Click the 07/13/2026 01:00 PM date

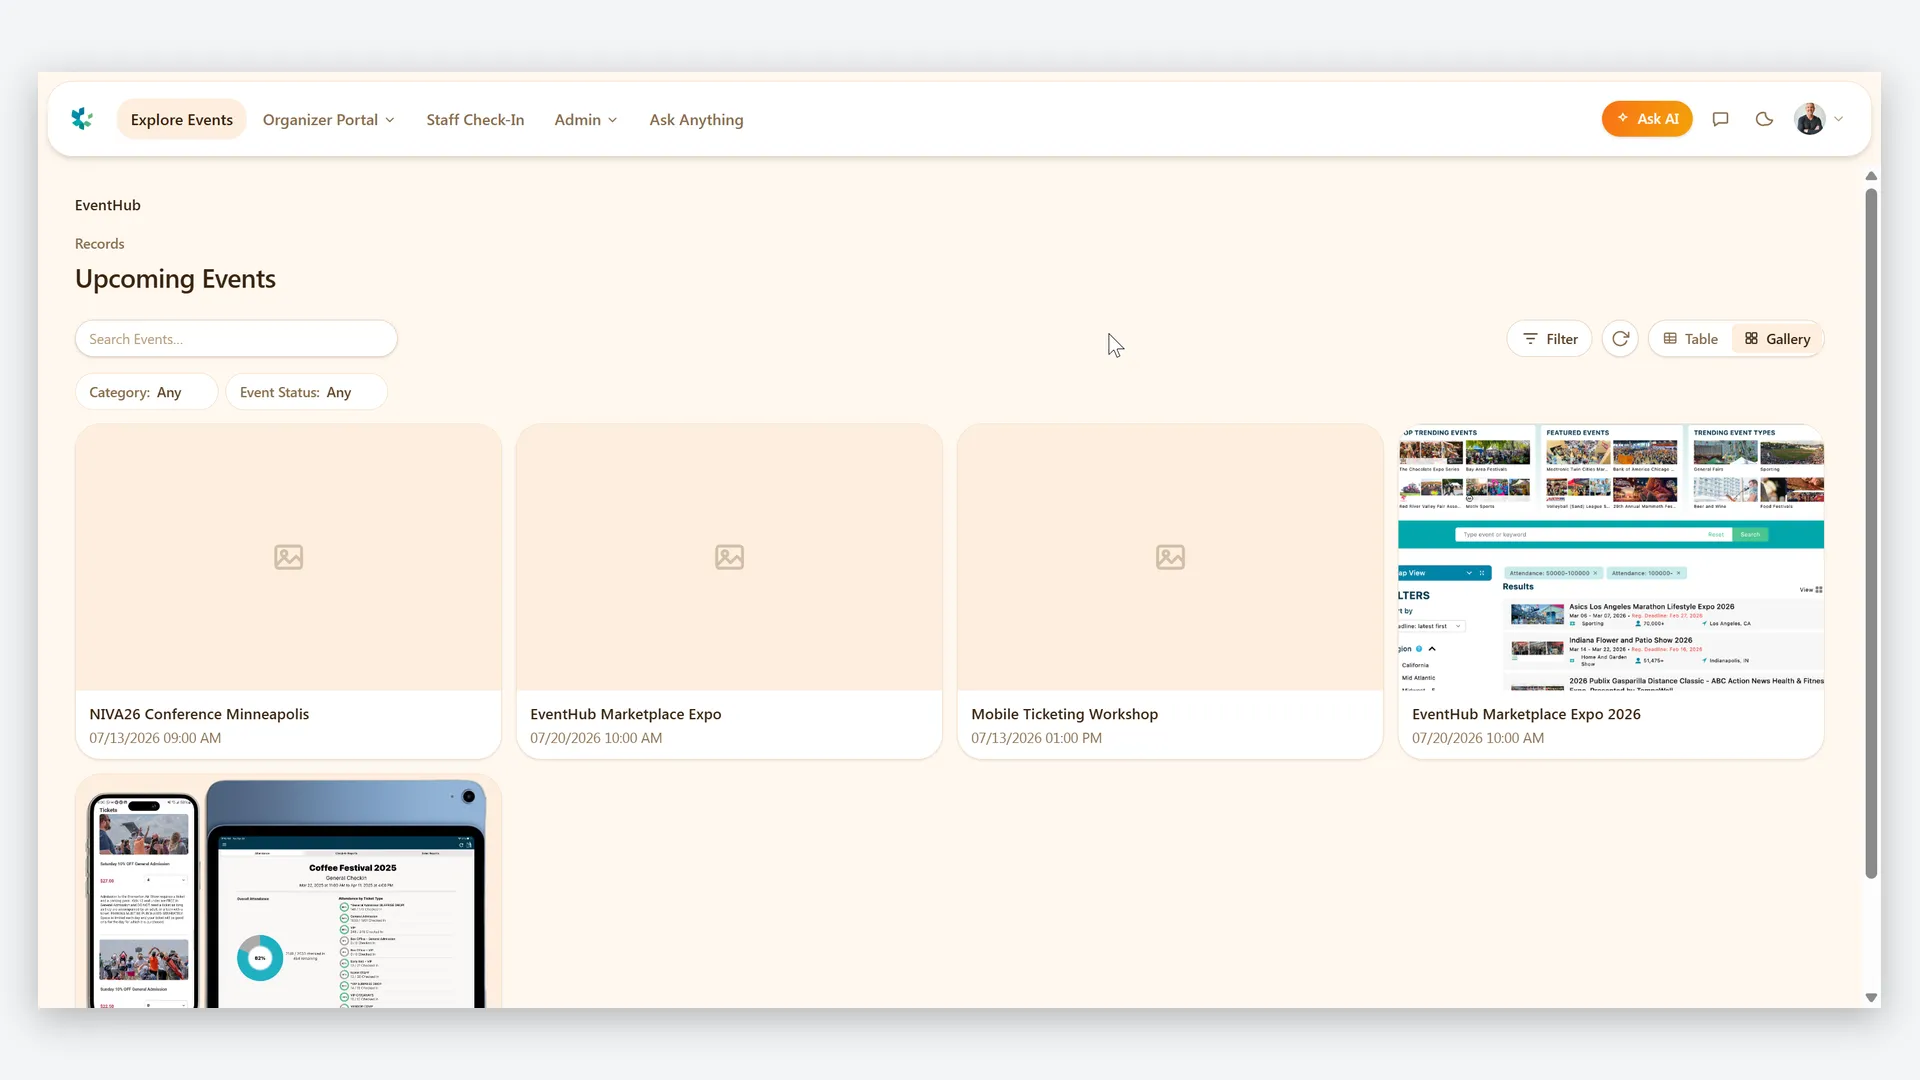1036,738
